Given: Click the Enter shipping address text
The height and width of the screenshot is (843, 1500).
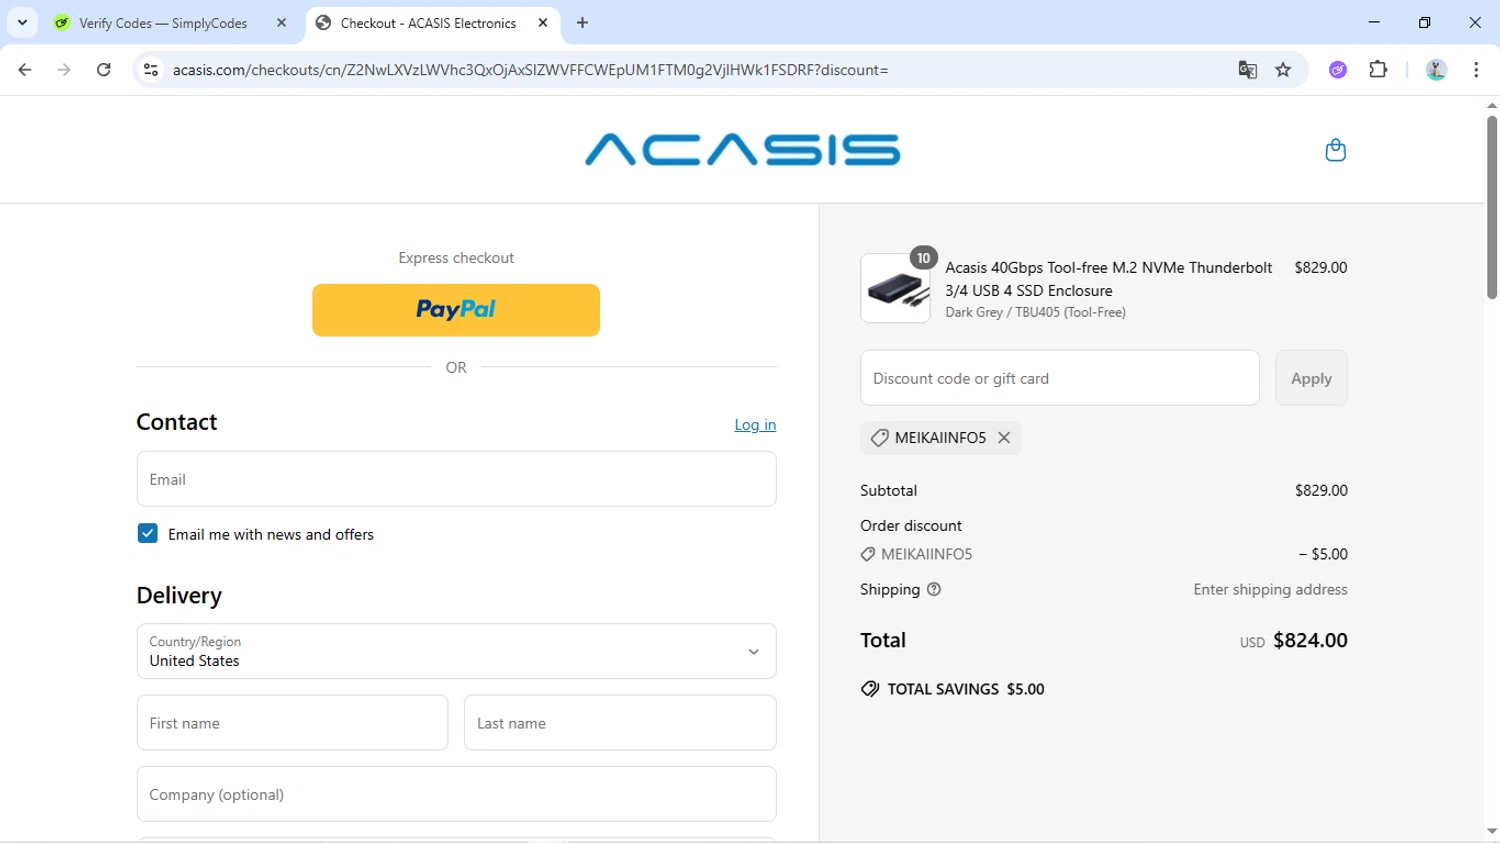Looking at the screenshot, I should pyautogui.click(x=1270, y=590).
